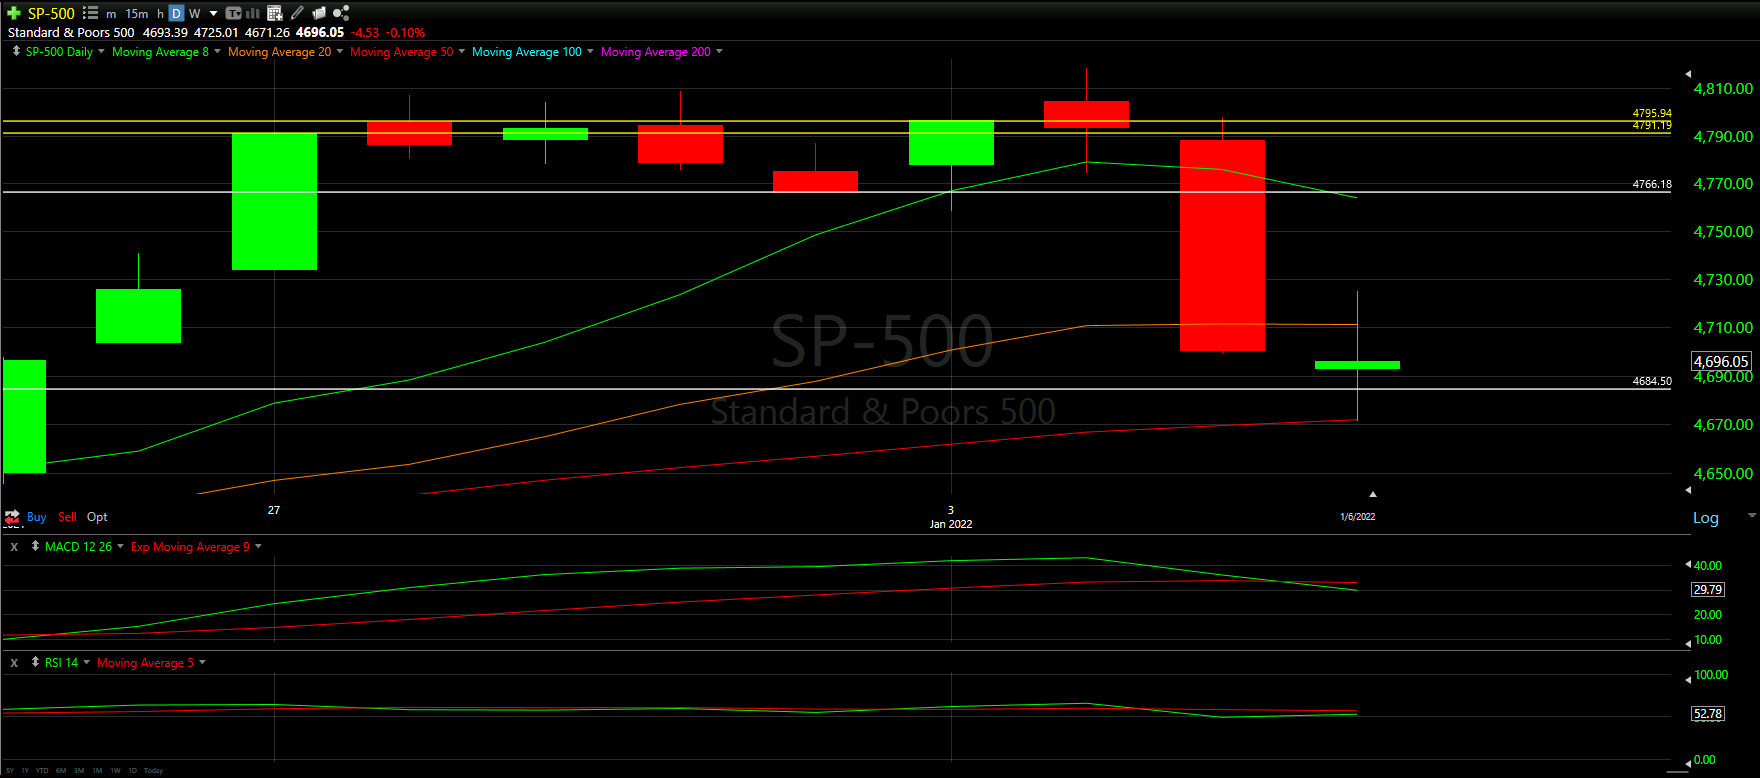This screenshot has width=1760, height=778.
Task: Select the Daily (D) timeframe
Action: tap(176, 13)
